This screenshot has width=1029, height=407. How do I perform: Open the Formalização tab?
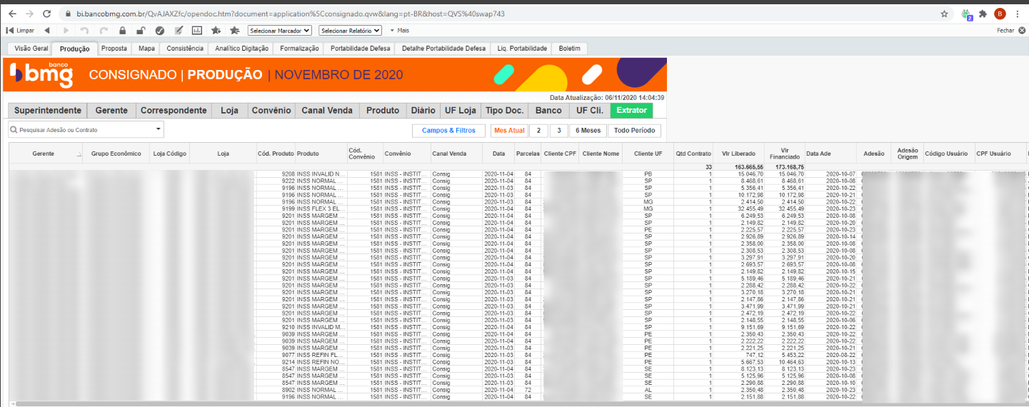point(299,49)
